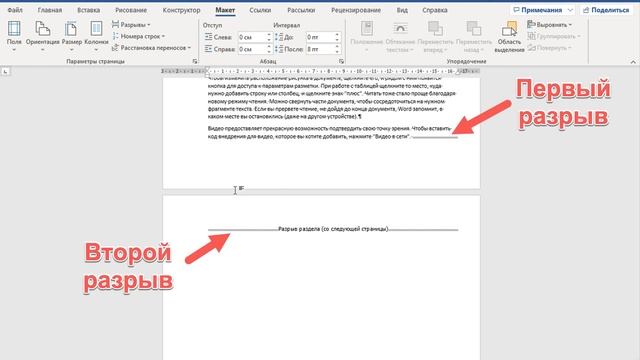The width and height of the screenshot is (640, 360).
Task: Click the После spacing field
Action: [320, 49]
